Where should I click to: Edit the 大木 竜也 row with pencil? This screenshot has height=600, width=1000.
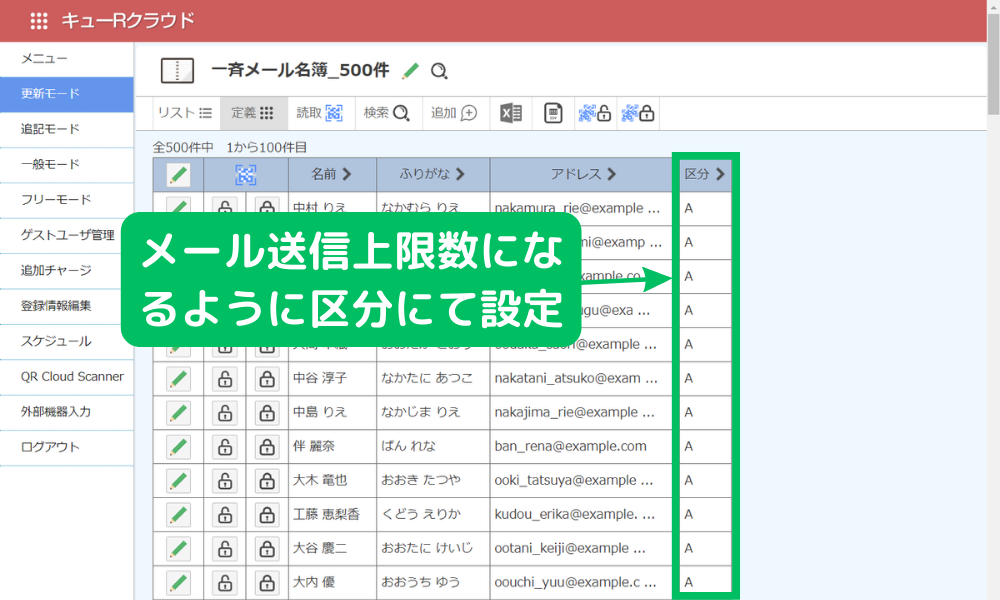click(x=179, y=481)
